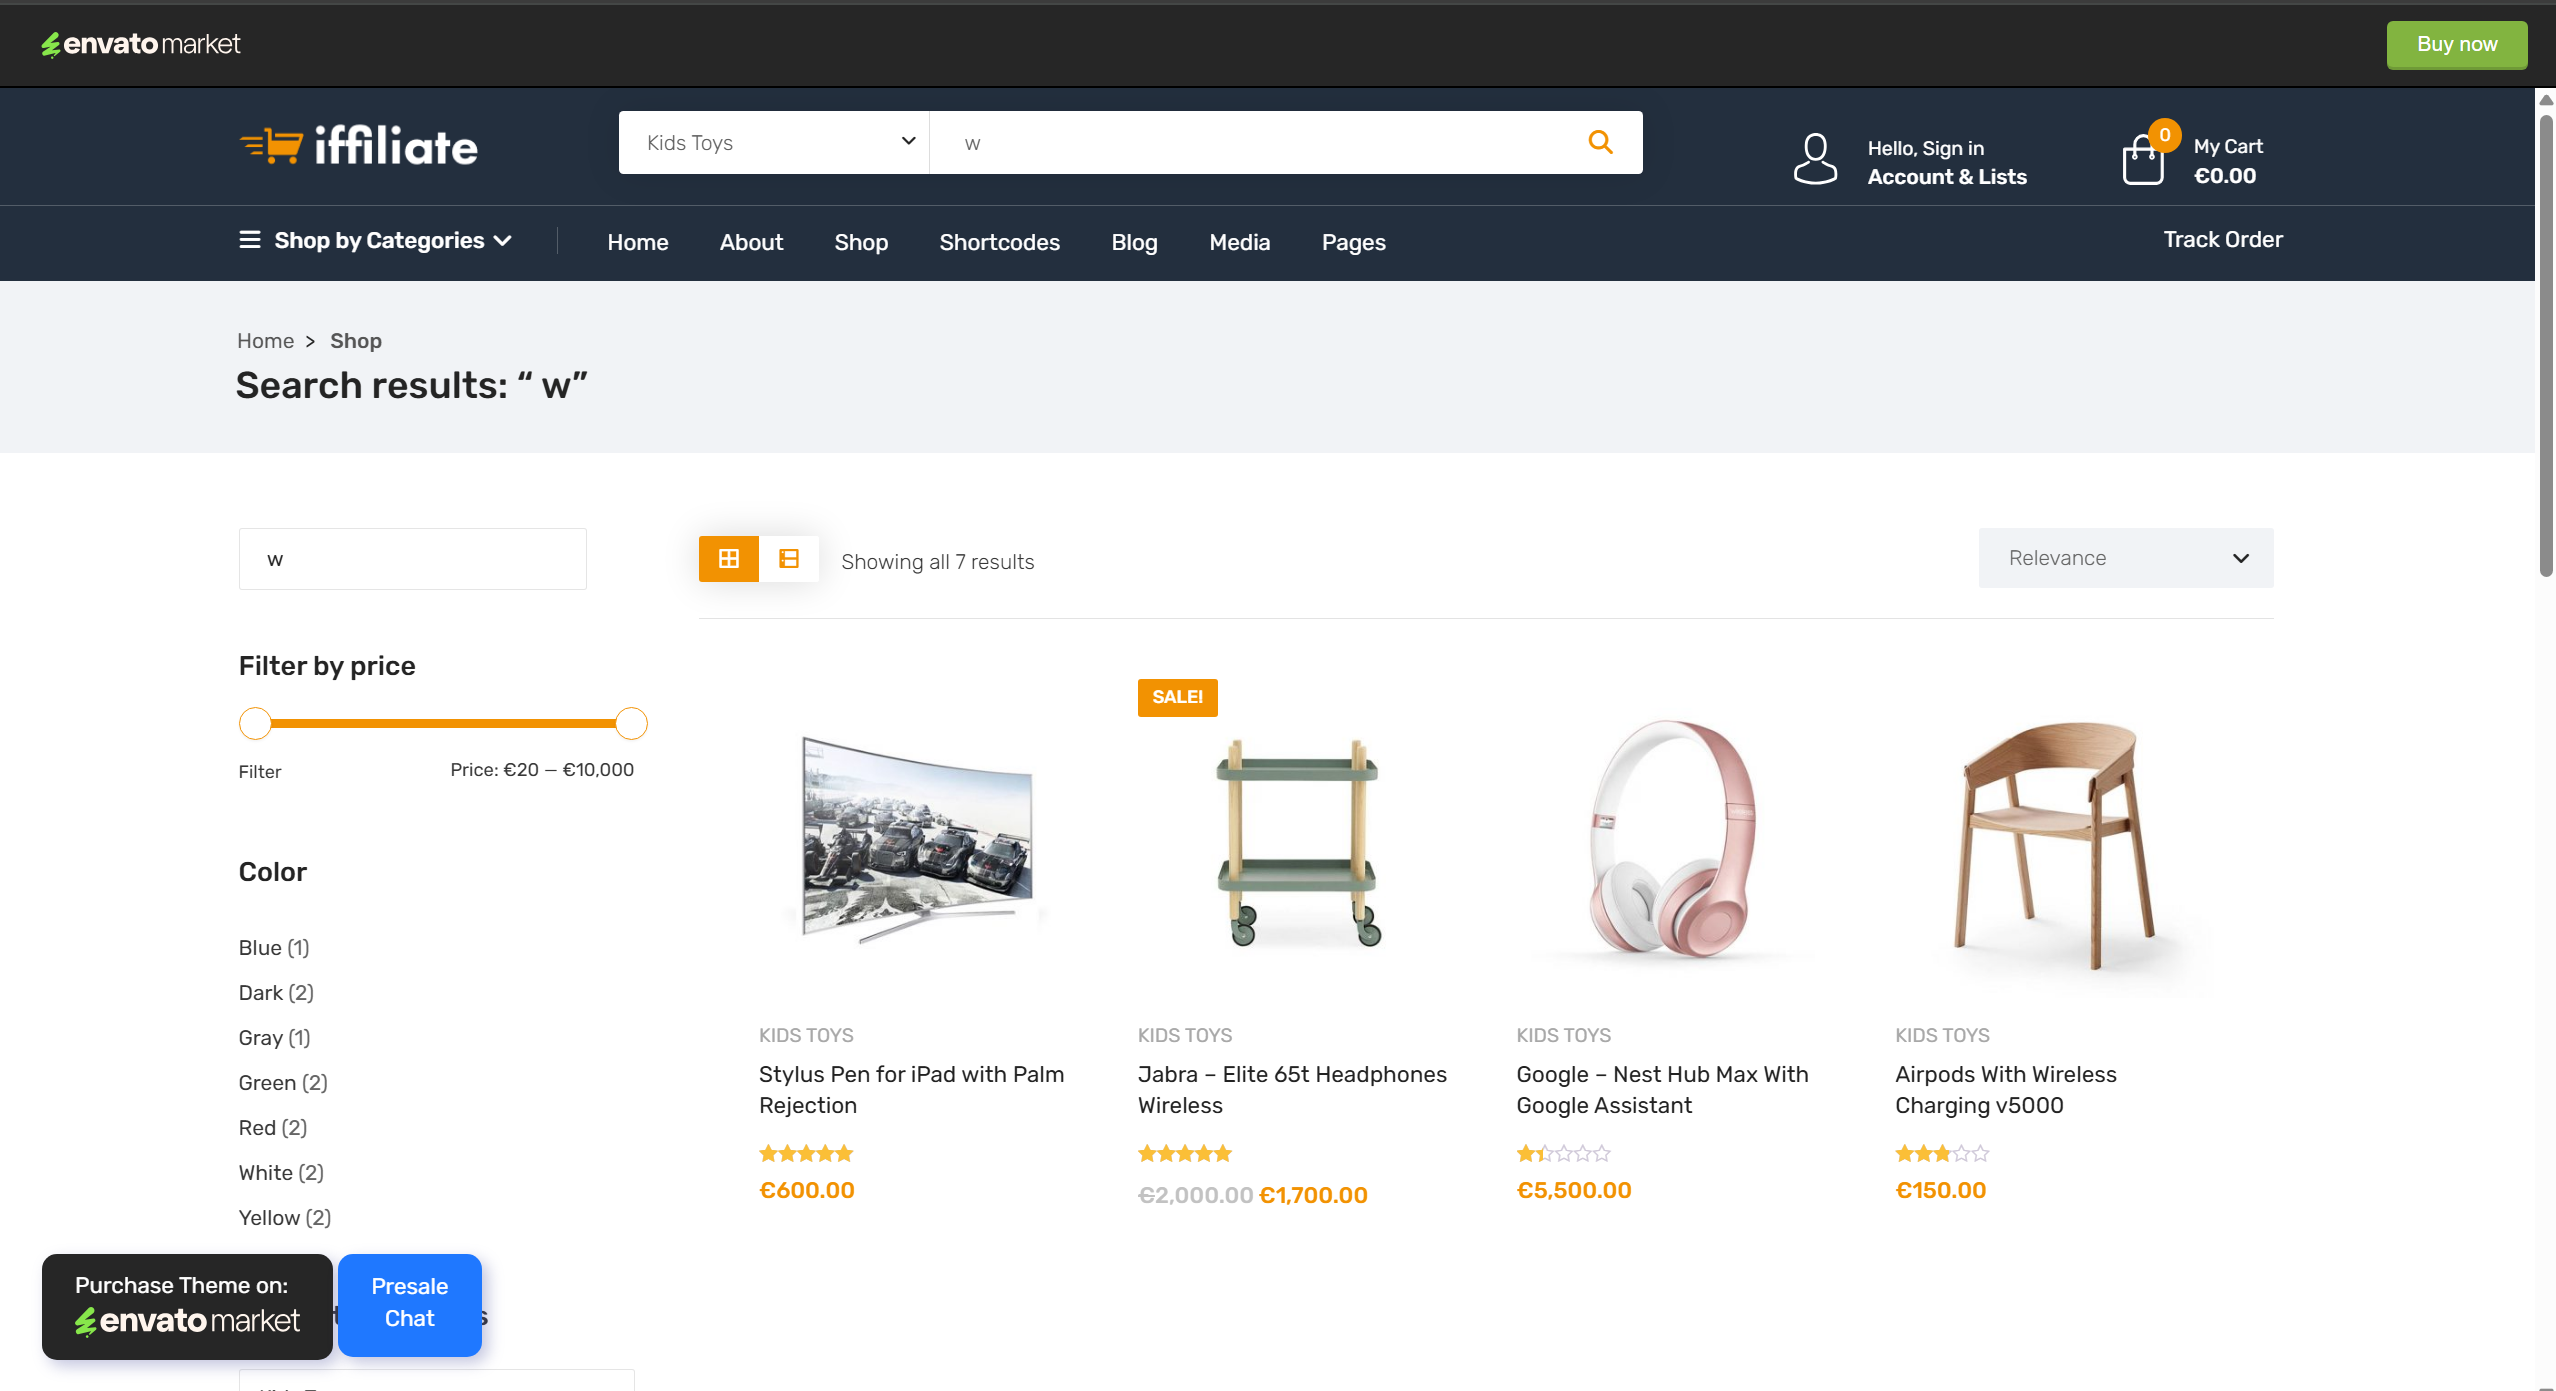2556x1391 pixels.
Task: Open Airpods With Wireless Charging v5000 title
Action: 2006,1089
